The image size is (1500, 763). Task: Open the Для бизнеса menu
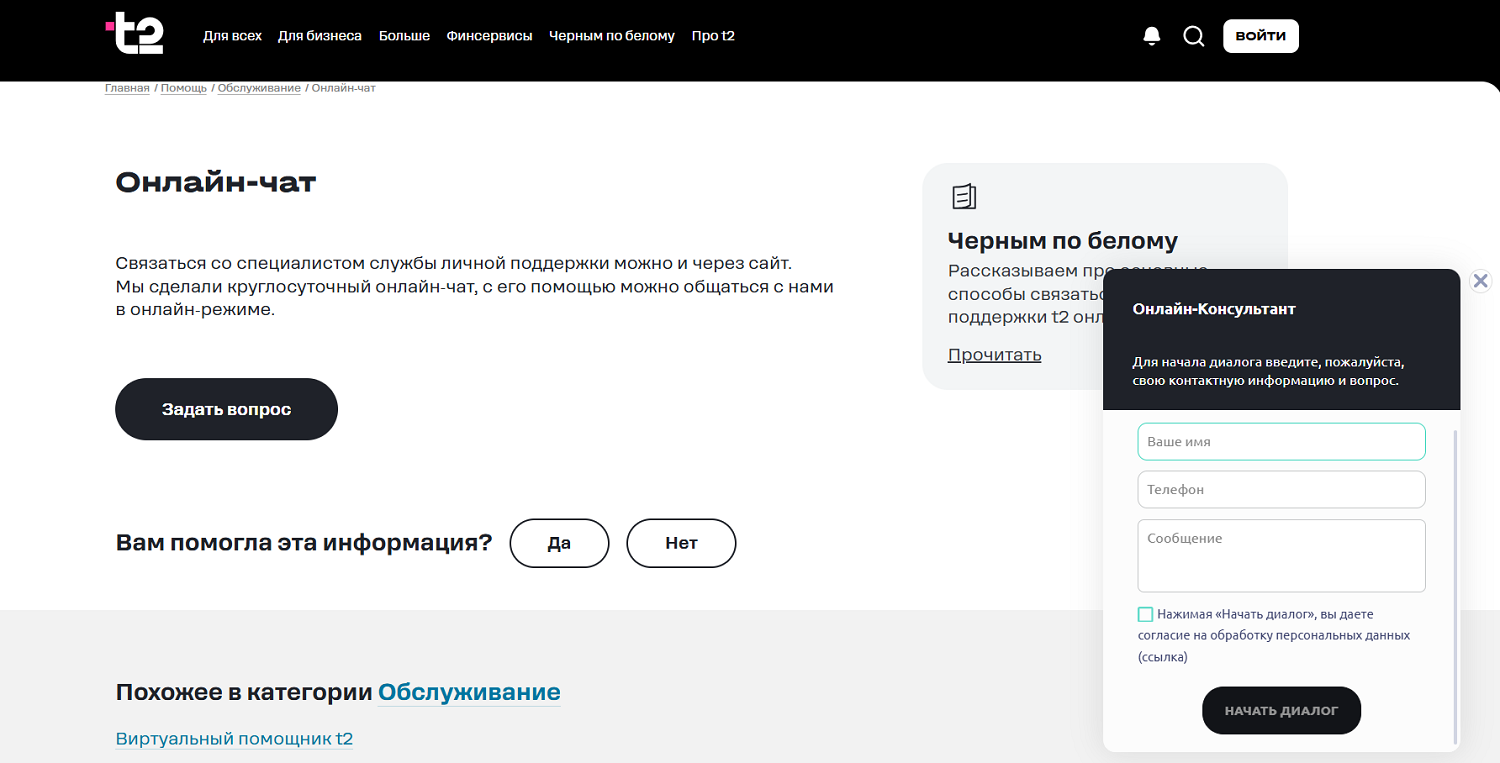(x=320, y=36)
